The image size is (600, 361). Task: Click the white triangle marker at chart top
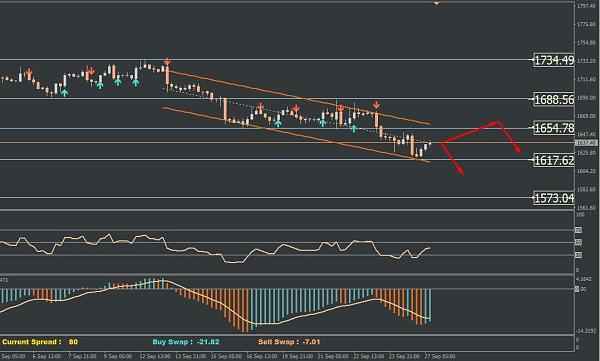tap(436, 3)
